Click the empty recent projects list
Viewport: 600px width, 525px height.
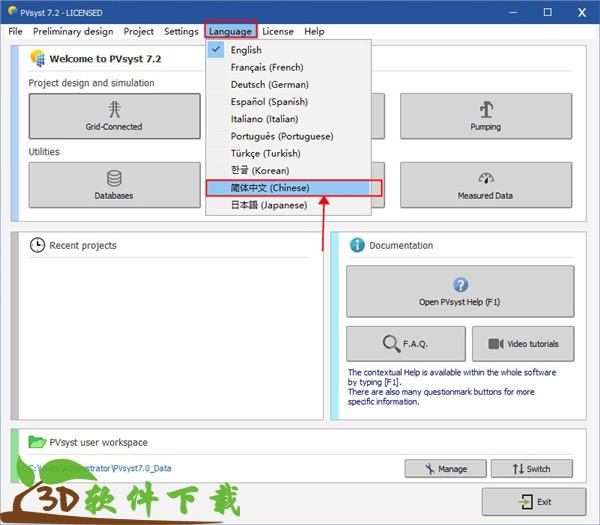click(170, 339)
